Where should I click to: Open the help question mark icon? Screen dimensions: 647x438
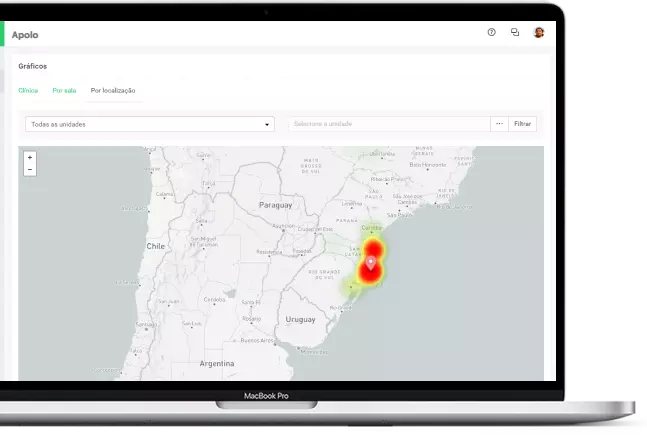[x=491, y=32]
